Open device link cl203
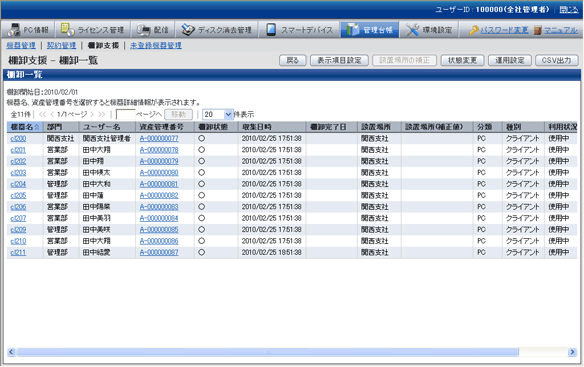Image resolution: width=584 pixels, height=367 pixels. click(18, 173)
